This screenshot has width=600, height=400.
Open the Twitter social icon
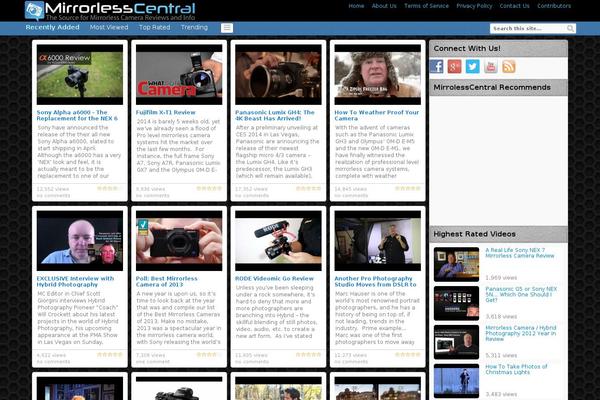point(473,67)
